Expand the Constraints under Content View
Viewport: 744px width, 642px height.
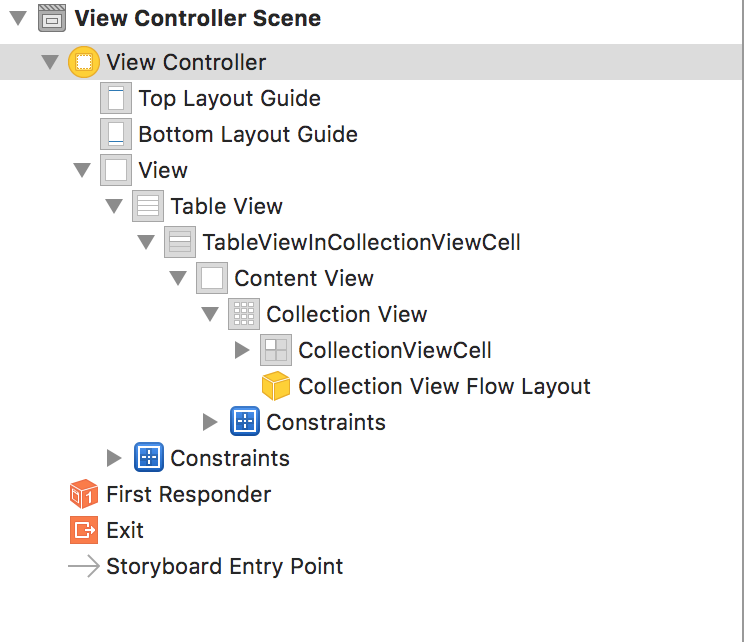pyautogui.click(x=210, y=422)
